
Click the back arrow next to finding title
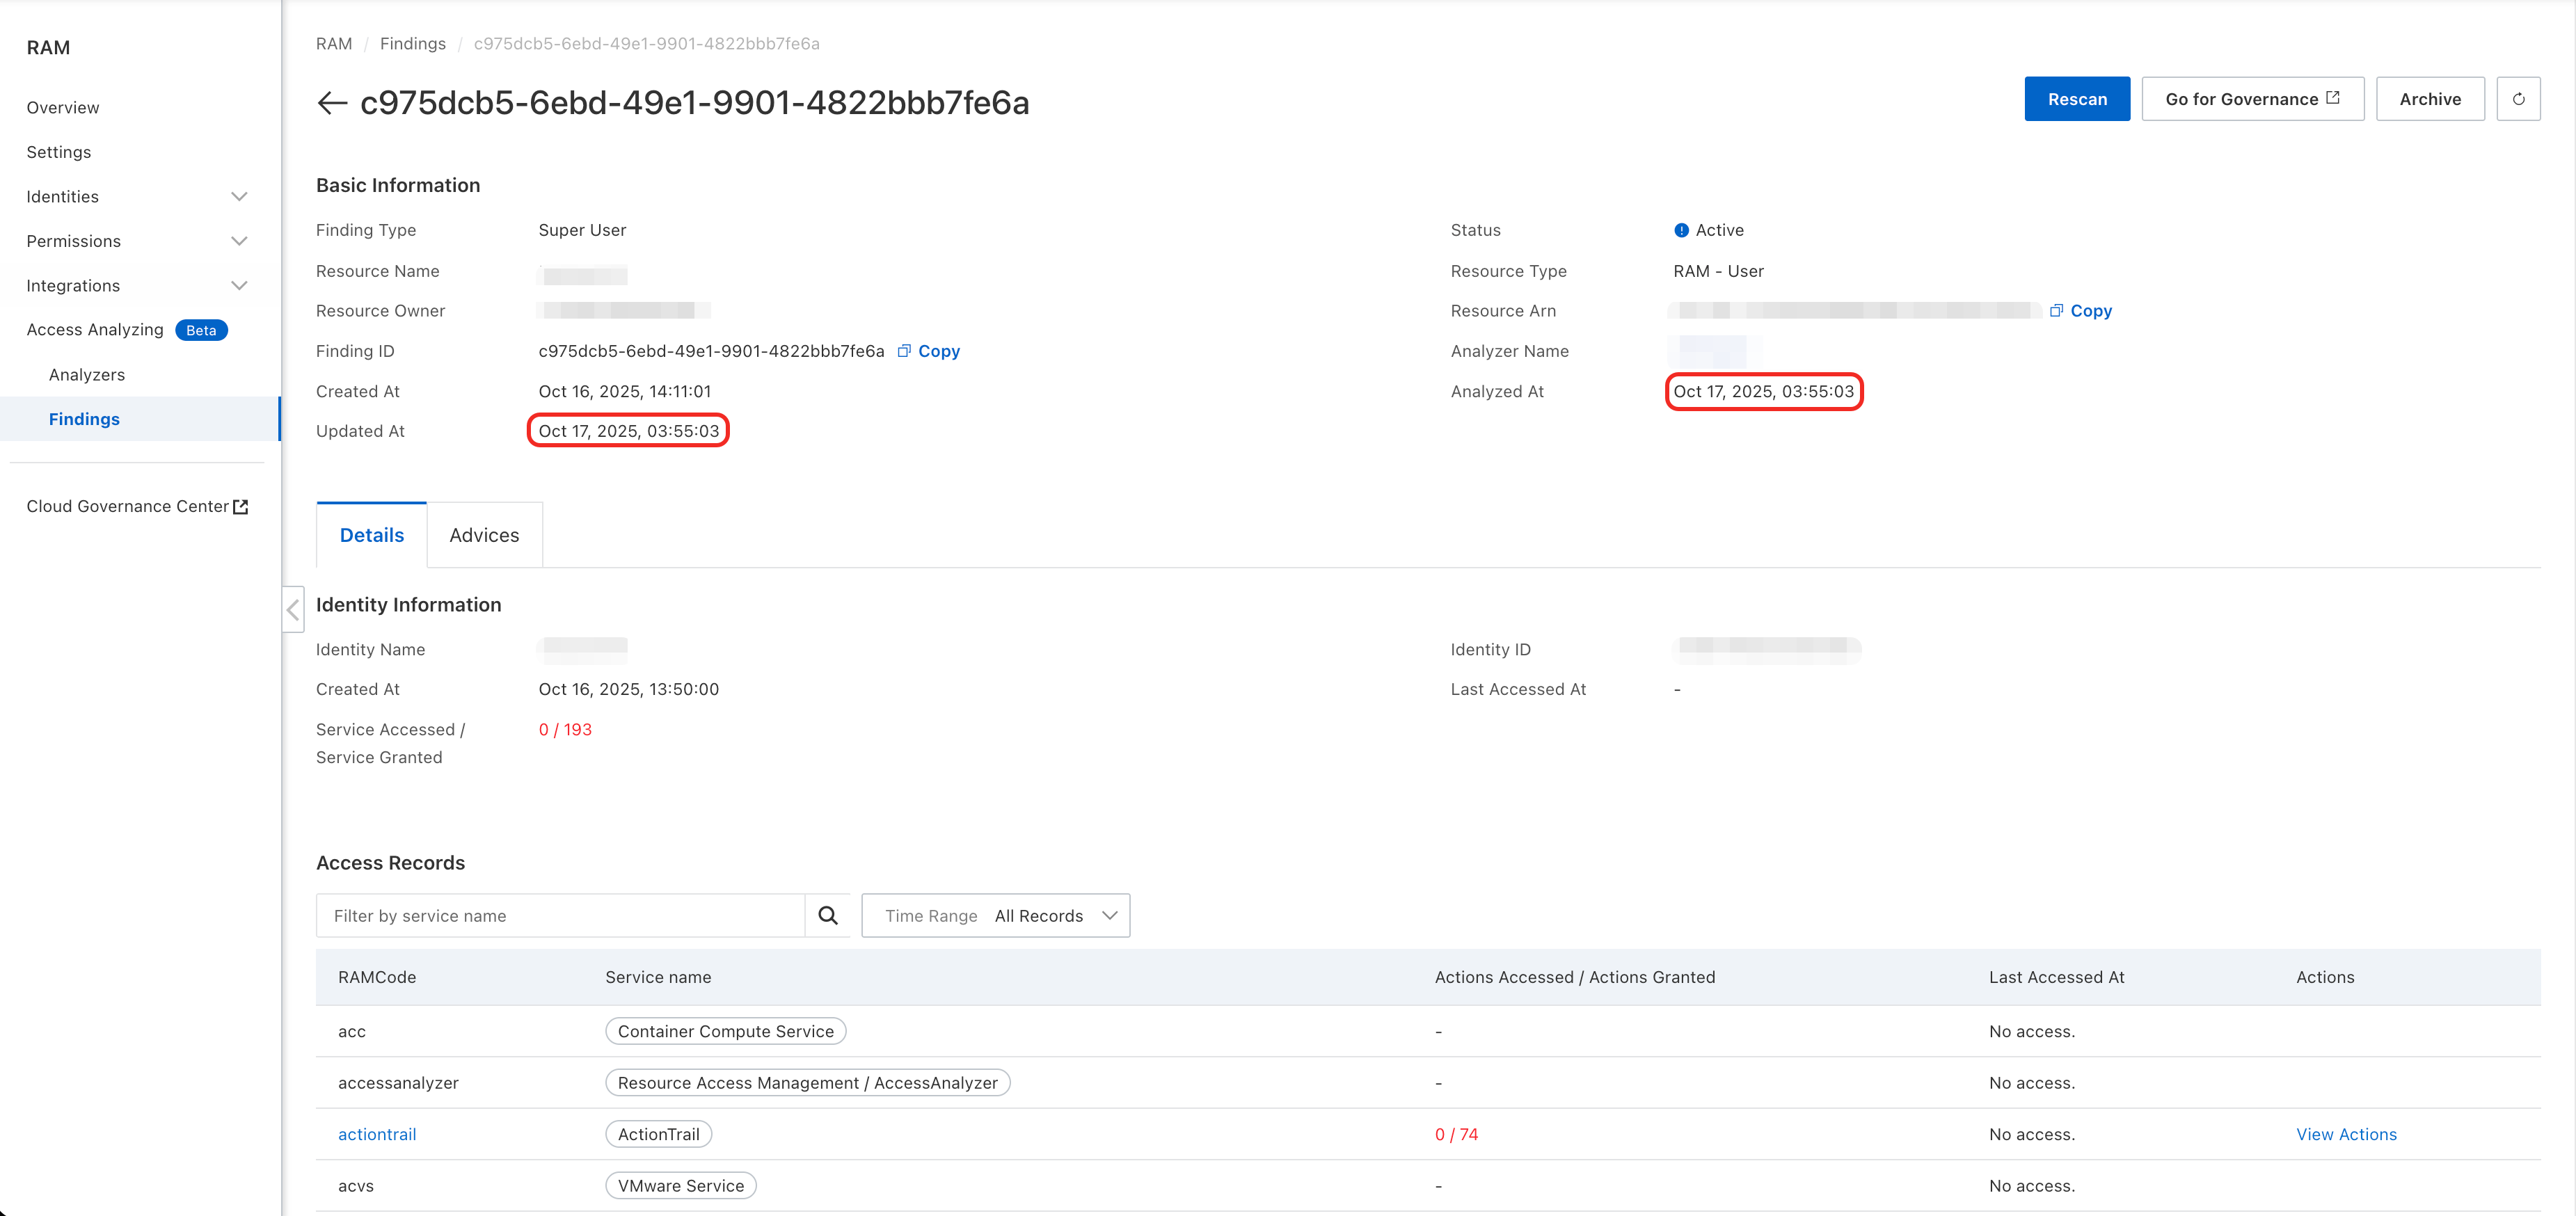pos(331,103)
